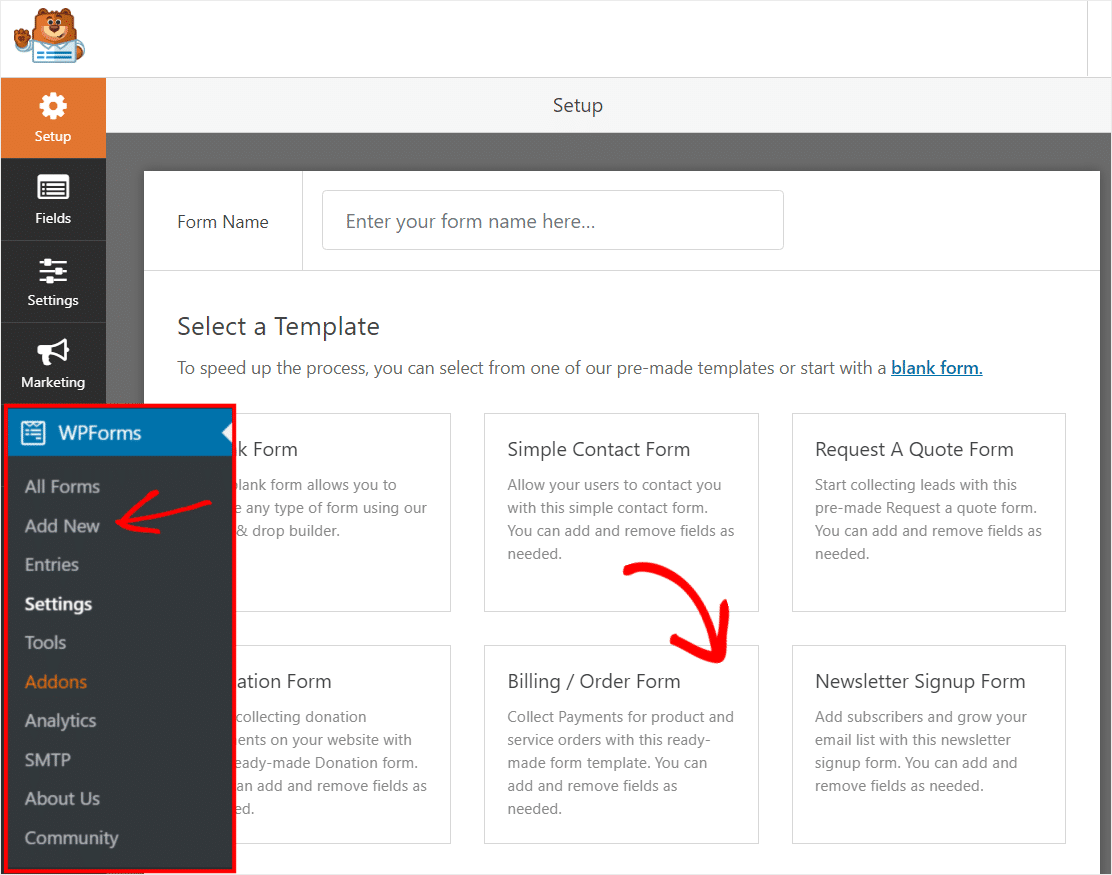The width and height of the screenshot is (1112, 875).
Task: Select Fields label in builder sidebar
Action: [x=52, y=218]
